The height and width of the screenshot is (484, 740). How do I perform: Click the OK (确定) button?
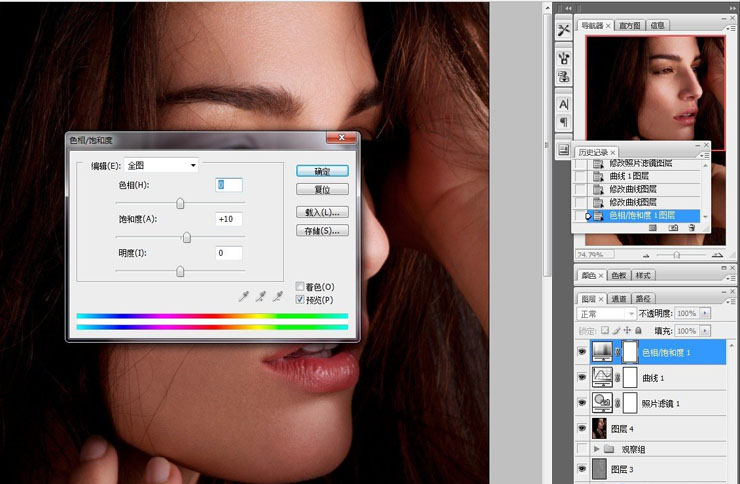(x=322, y=171)
